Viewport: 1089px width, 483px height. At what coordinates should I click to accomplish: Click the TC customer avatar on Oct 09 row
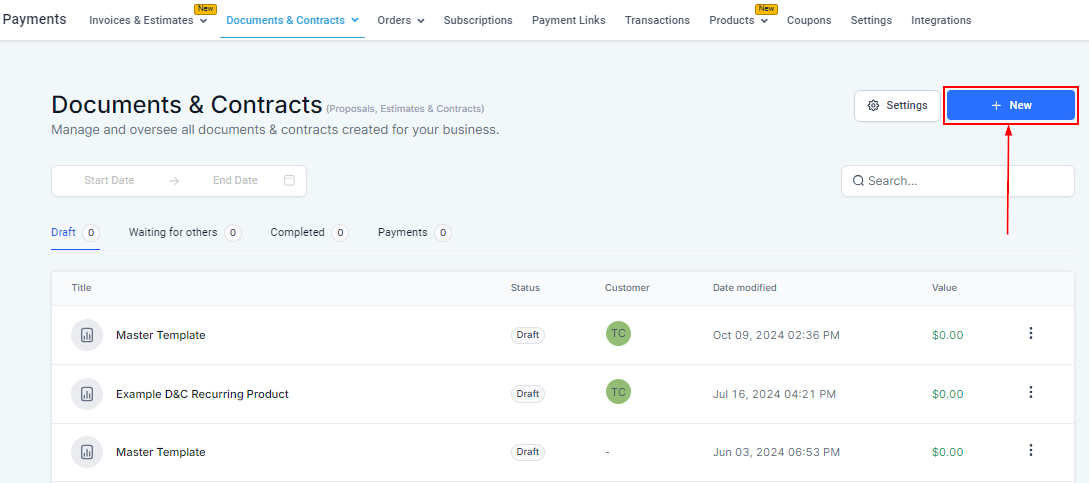click(x=618, y=334)
